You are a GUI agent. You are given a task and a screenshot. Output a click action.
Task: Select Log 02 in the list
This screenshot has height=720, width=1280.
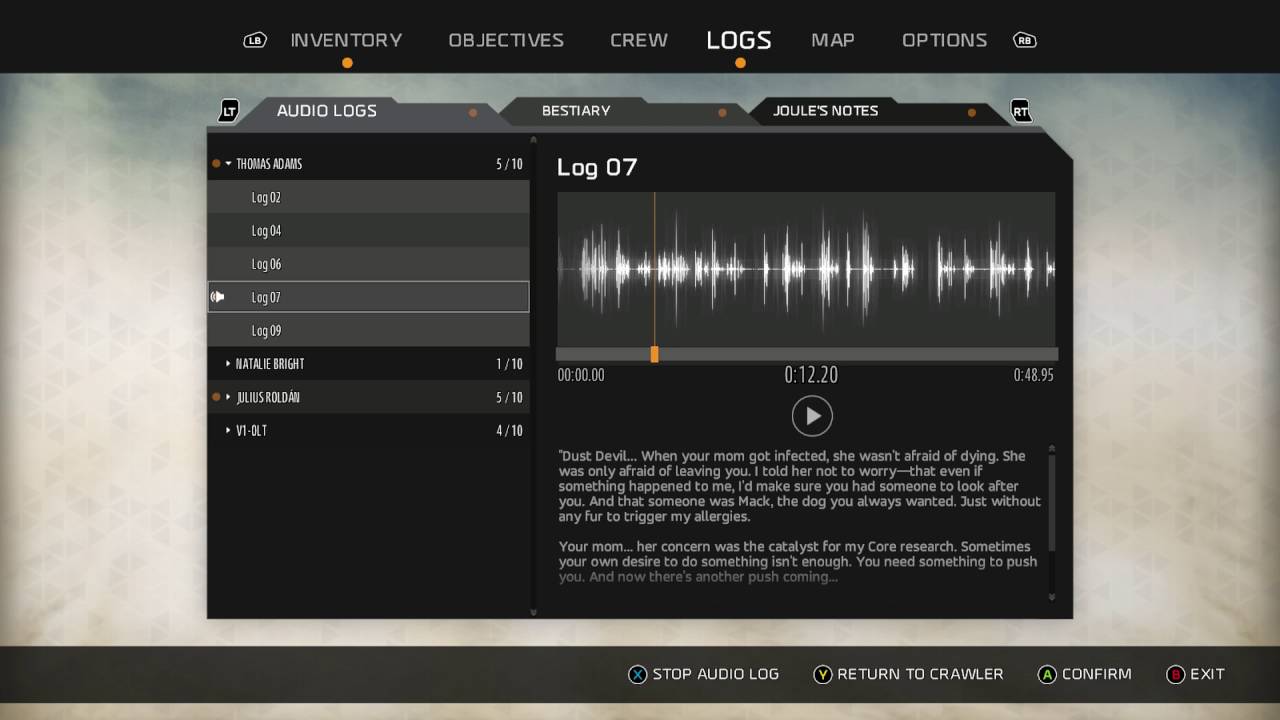(x=368, y=197)
